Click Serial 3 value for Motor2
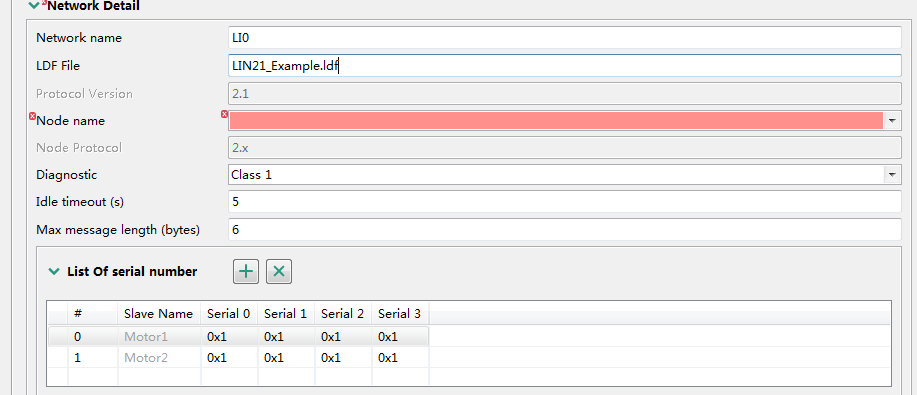Screen dimensions: 917x395 (x=400, y=358)
